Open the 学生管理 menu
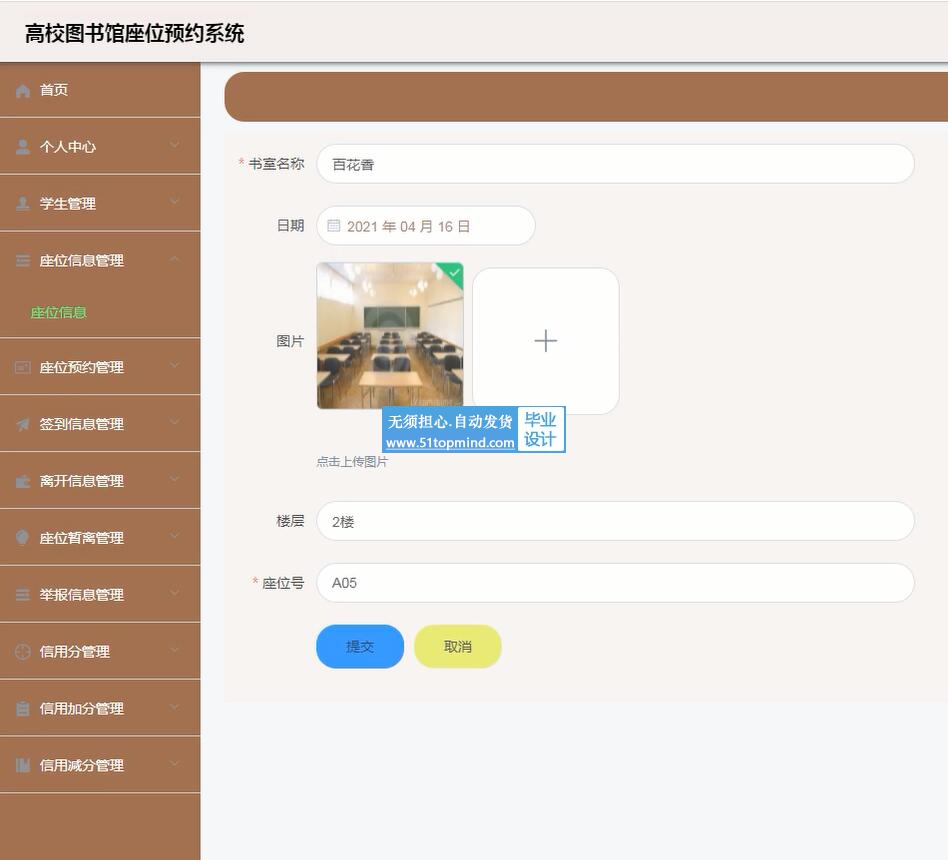 [100, 204]
